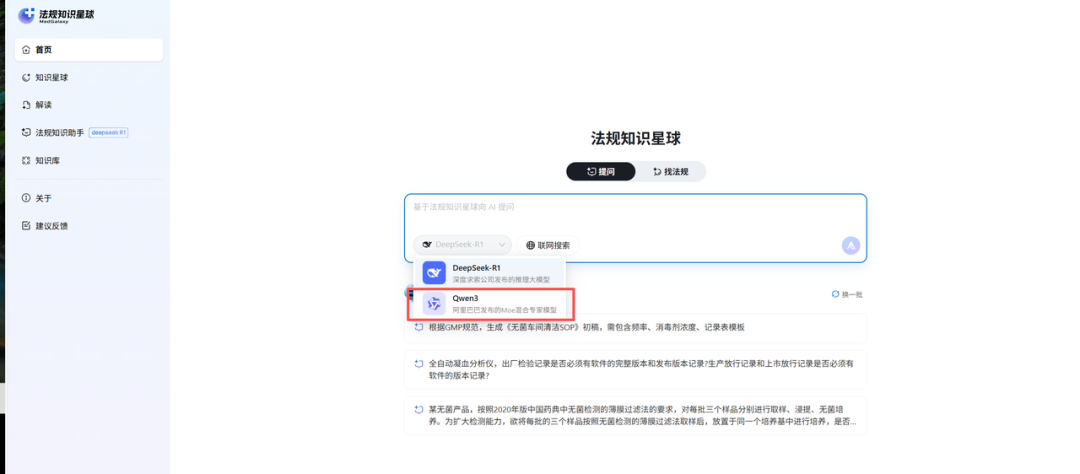Click the 深度求索公司发布的推理大模型 description text
The width and height of the screenshot is (1080, 474).
(x=501, y=280)
